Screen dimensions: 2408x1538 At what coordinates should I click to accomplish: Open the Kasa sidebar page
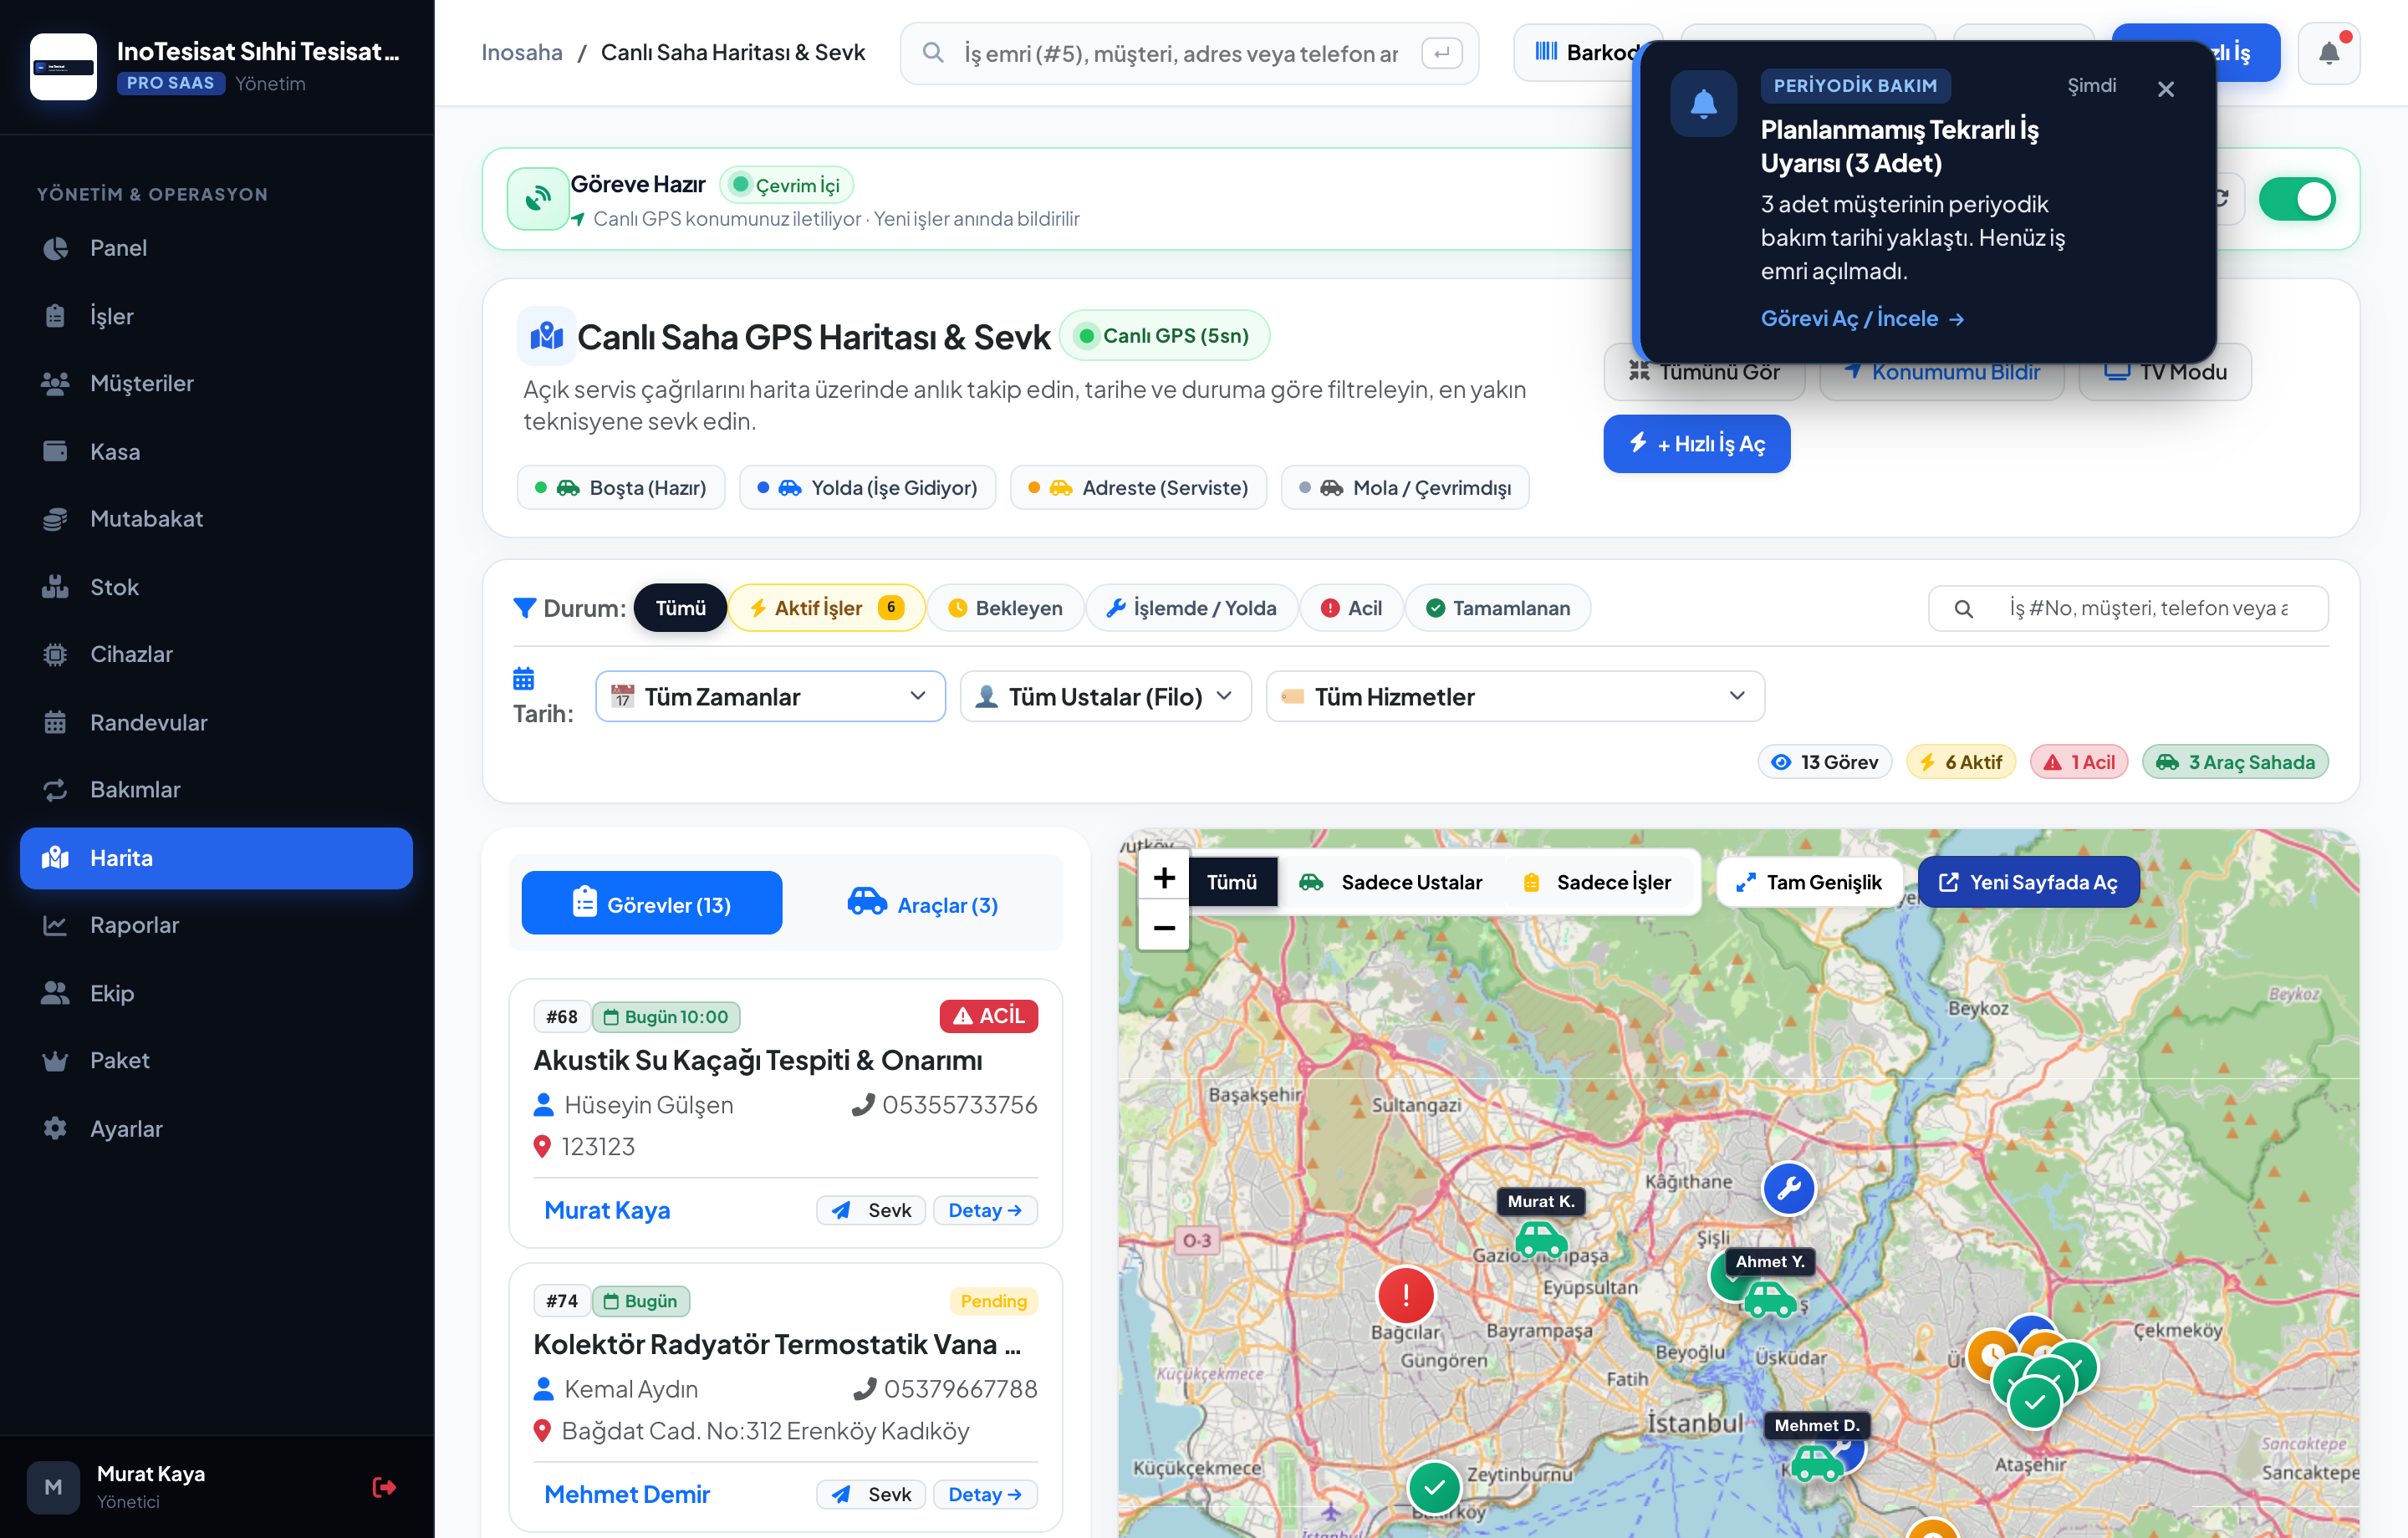pyautogui.click(x=216, y=451)
